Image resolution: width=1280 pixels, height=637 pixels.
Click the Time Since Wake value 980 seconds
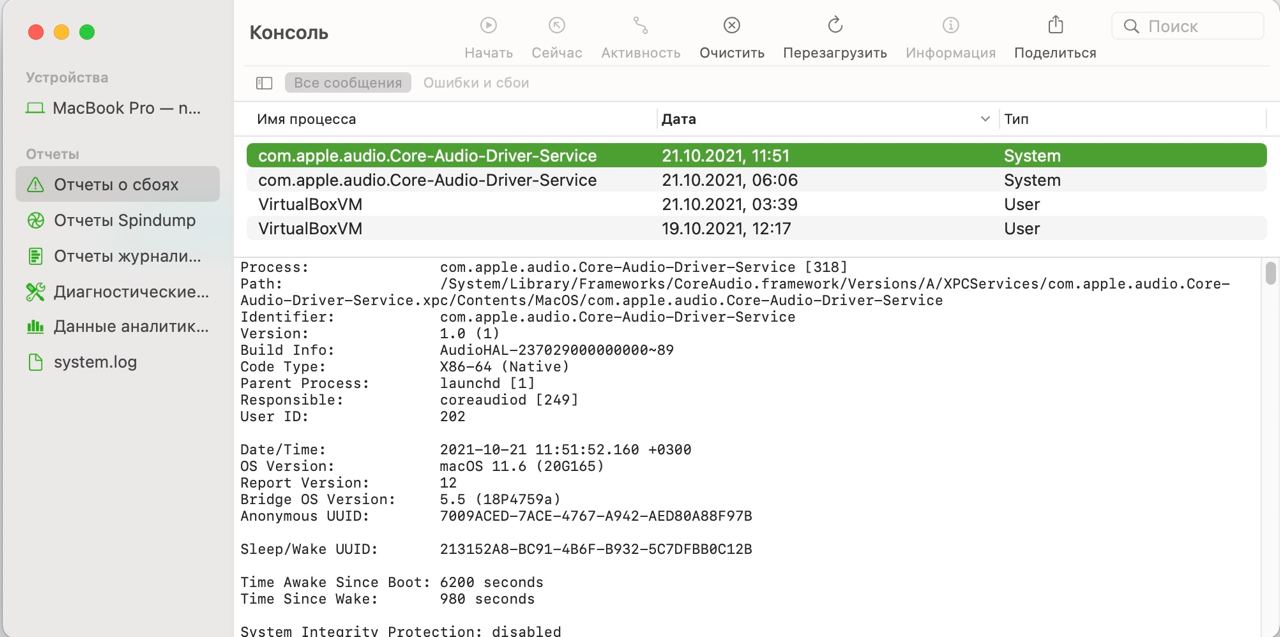point(488,599)
